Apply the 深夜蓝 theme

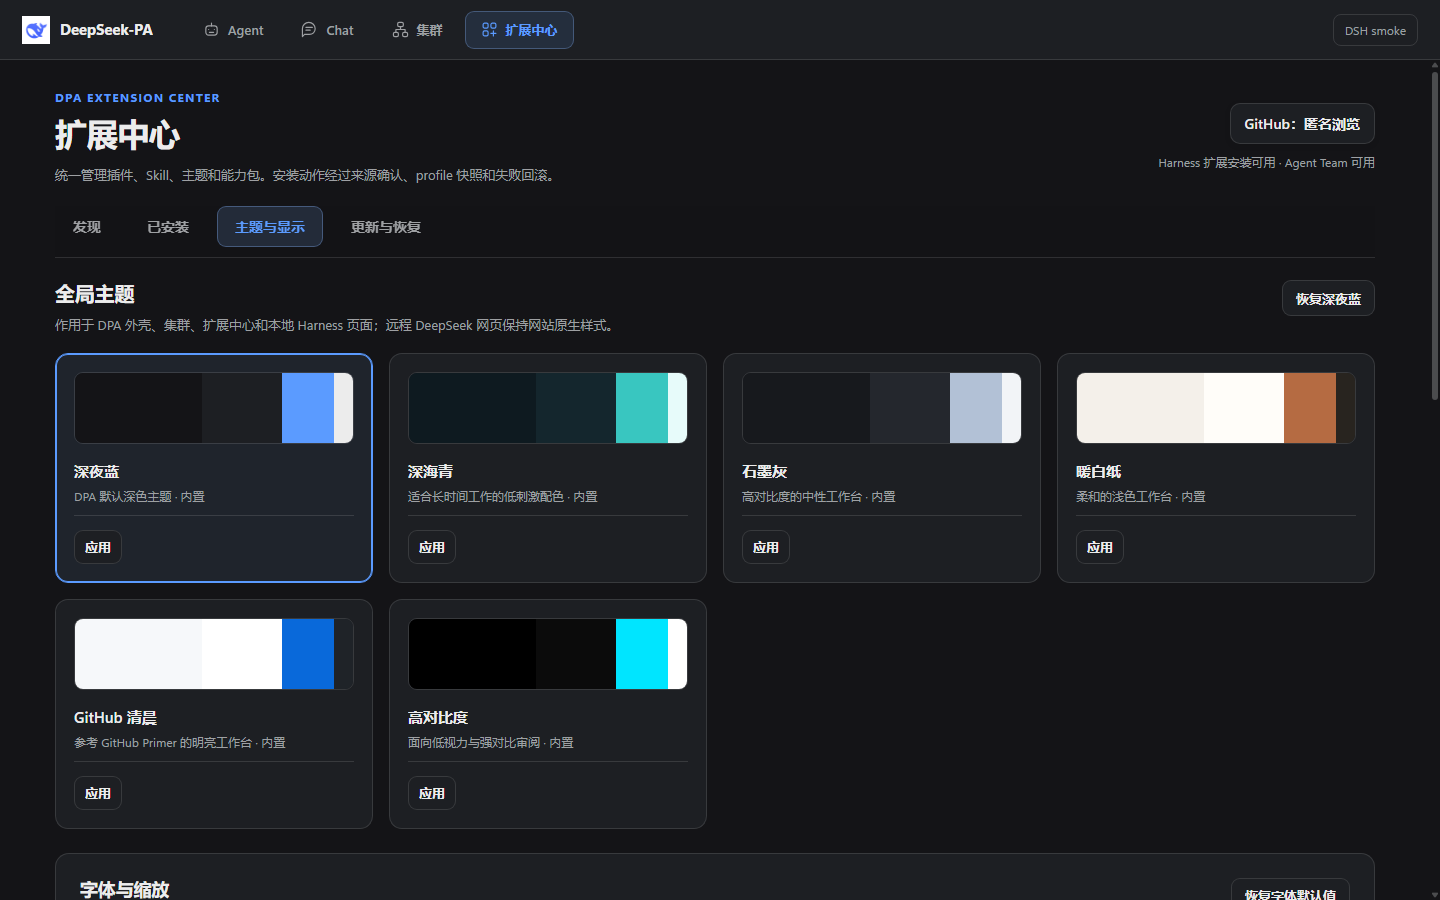(x=98, y=547)
